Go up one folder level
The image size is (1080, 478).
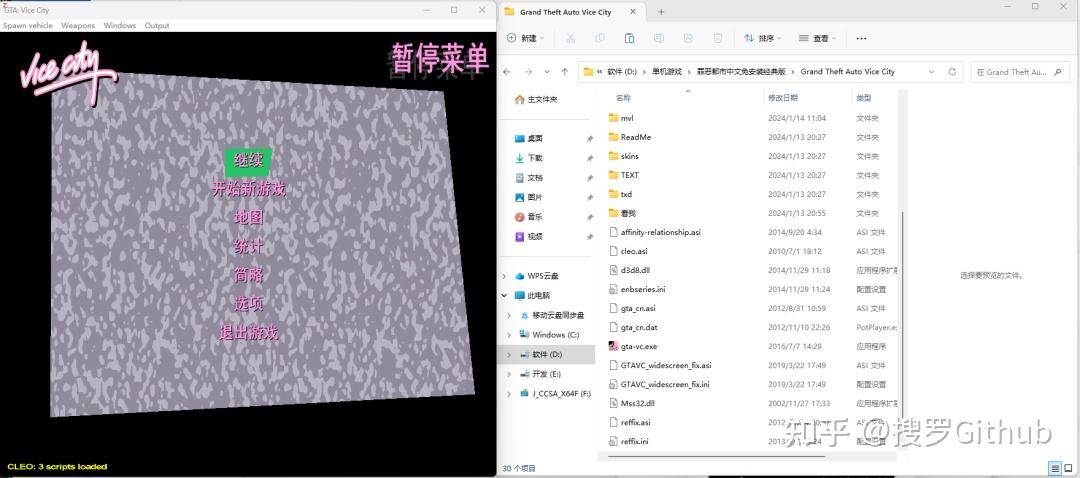pos(565,72)
